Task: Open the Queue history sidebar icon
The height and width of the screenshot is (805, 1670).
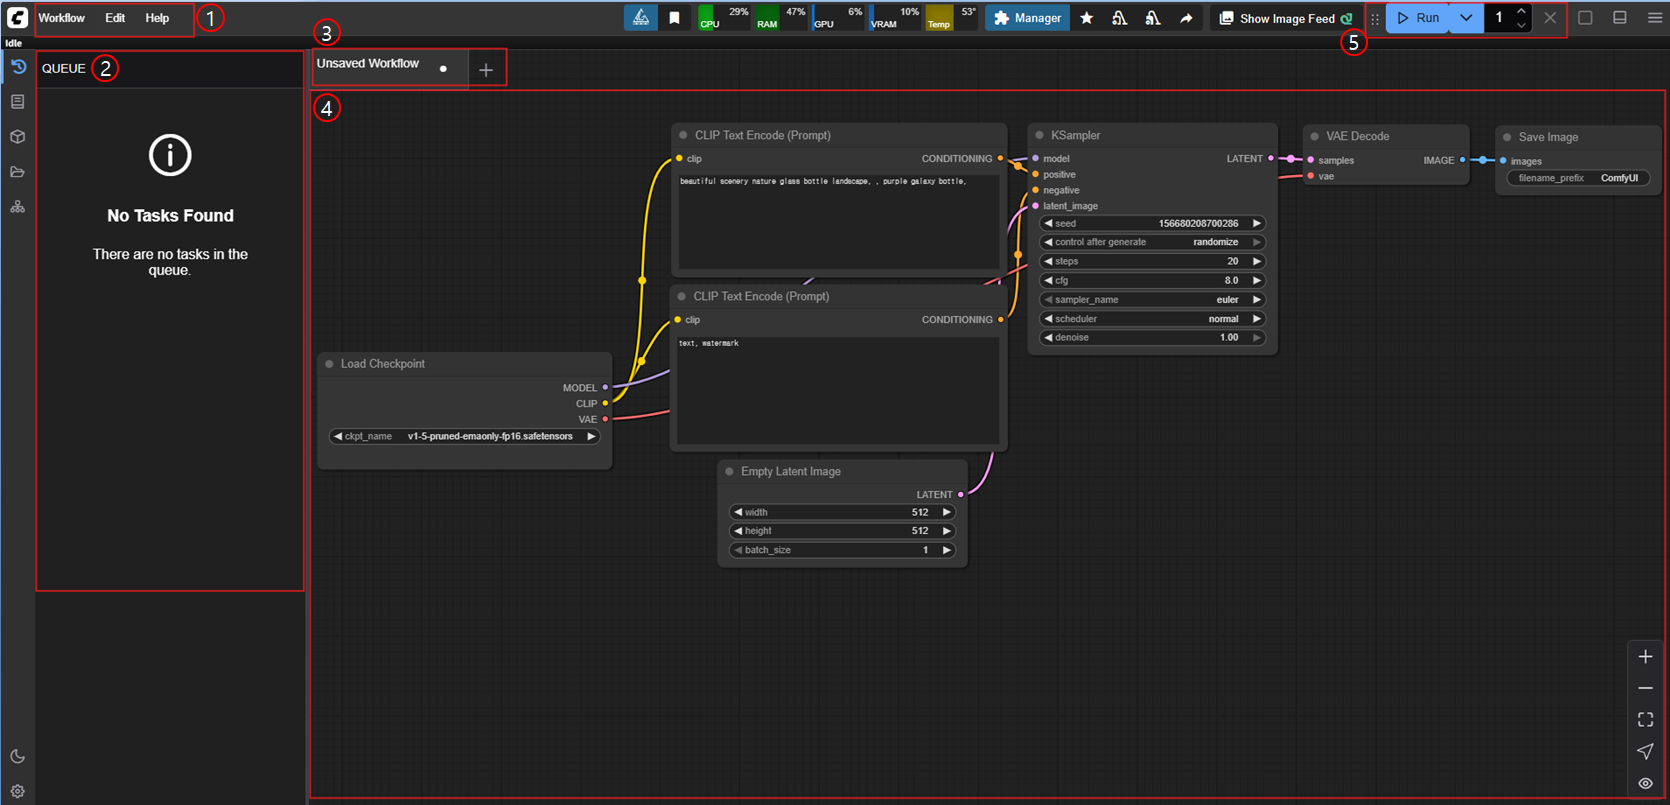Action: (17, 67)
